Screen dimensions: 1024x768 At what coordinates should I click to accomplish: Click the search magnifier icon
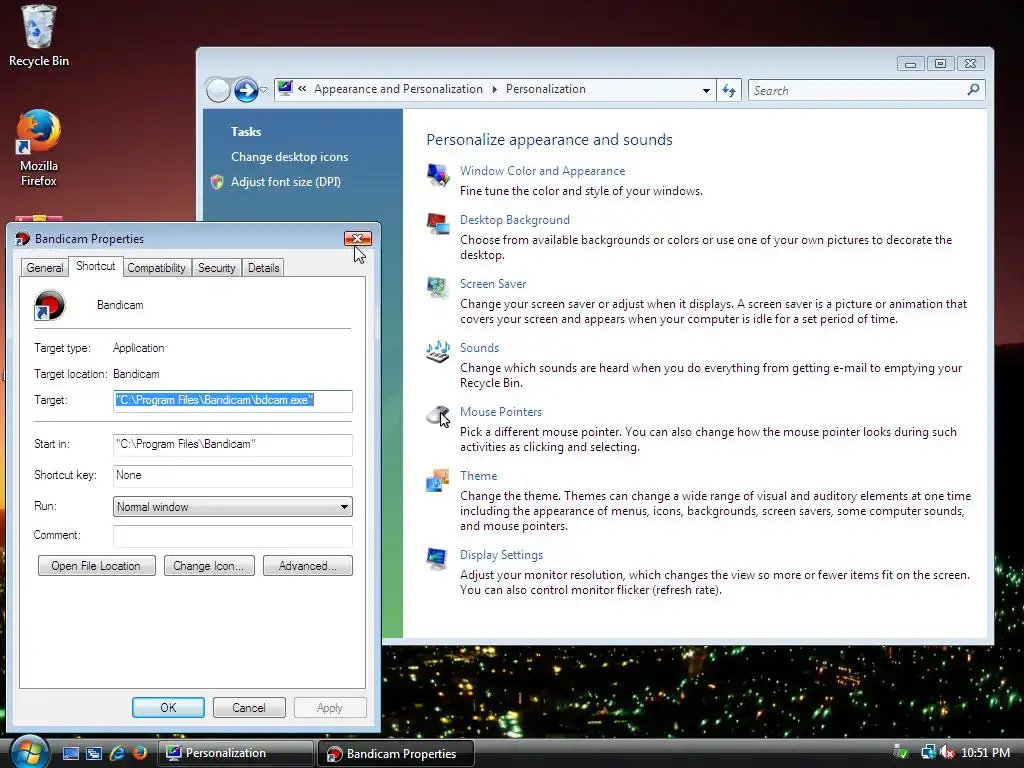pos(973,89)
